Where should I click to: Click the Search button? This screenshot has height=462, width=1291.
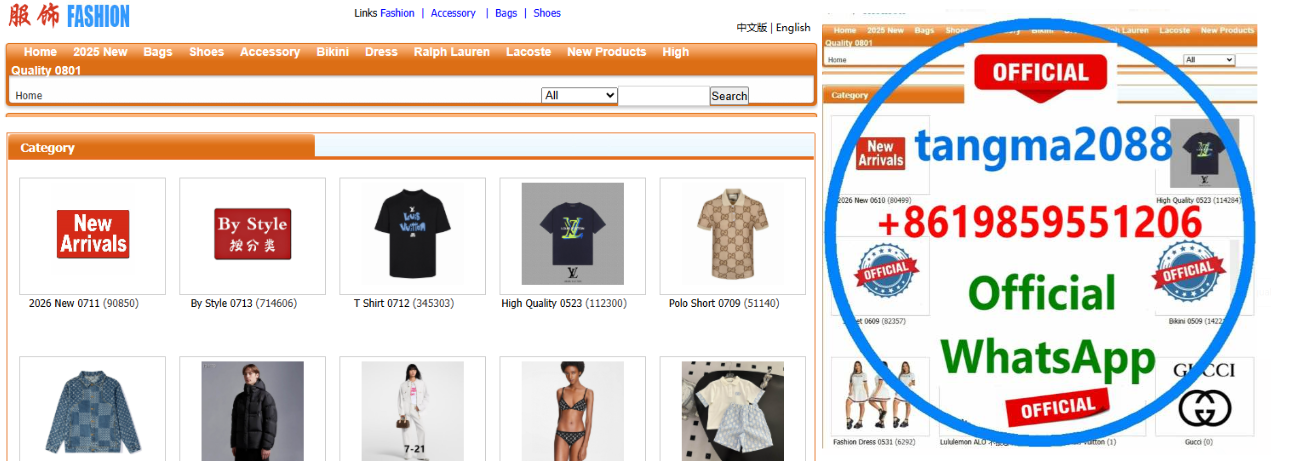(x=729, y=96)
